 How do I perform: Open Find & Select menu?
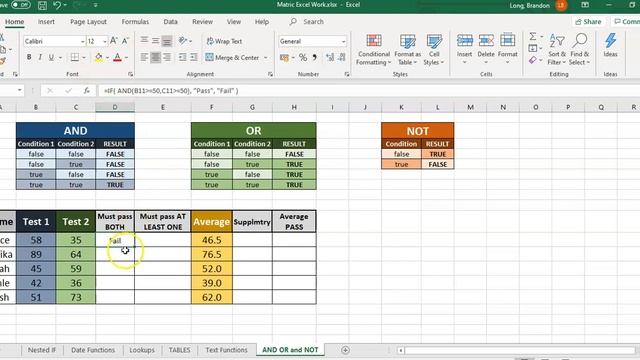(x=580, y=50)
